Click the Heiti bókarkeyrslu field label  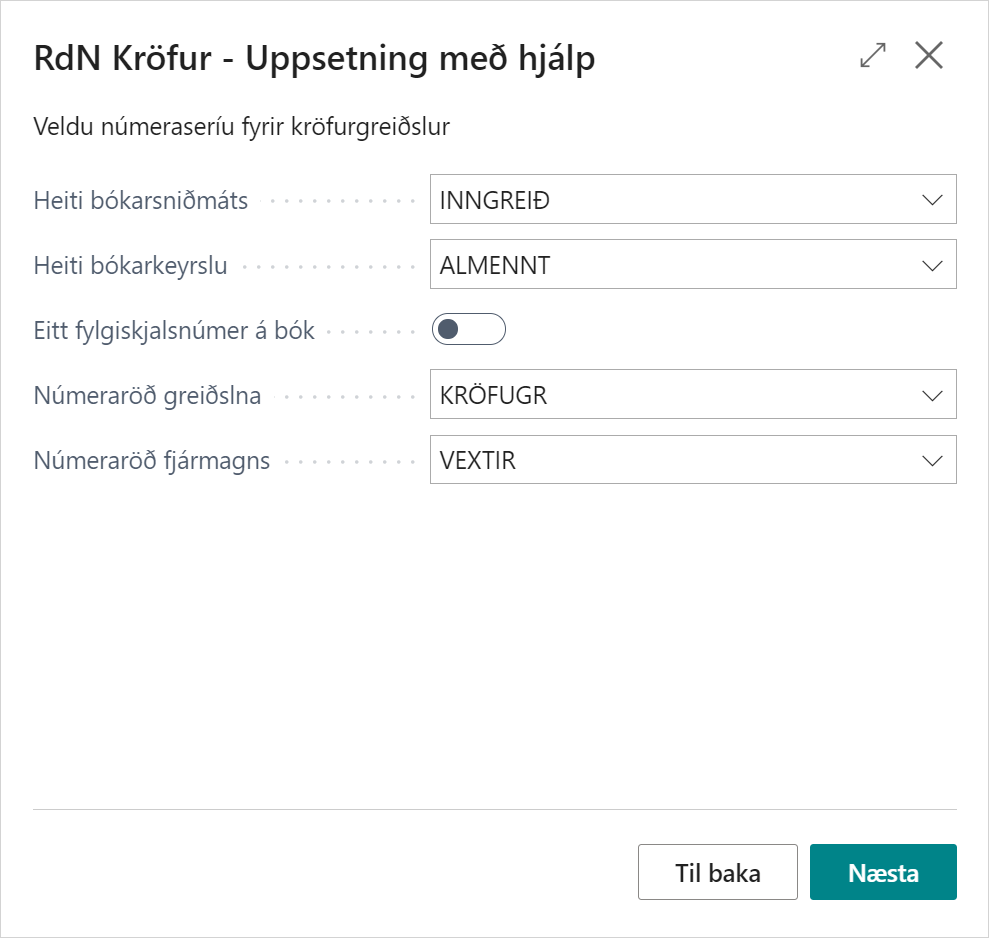(131, 266)
